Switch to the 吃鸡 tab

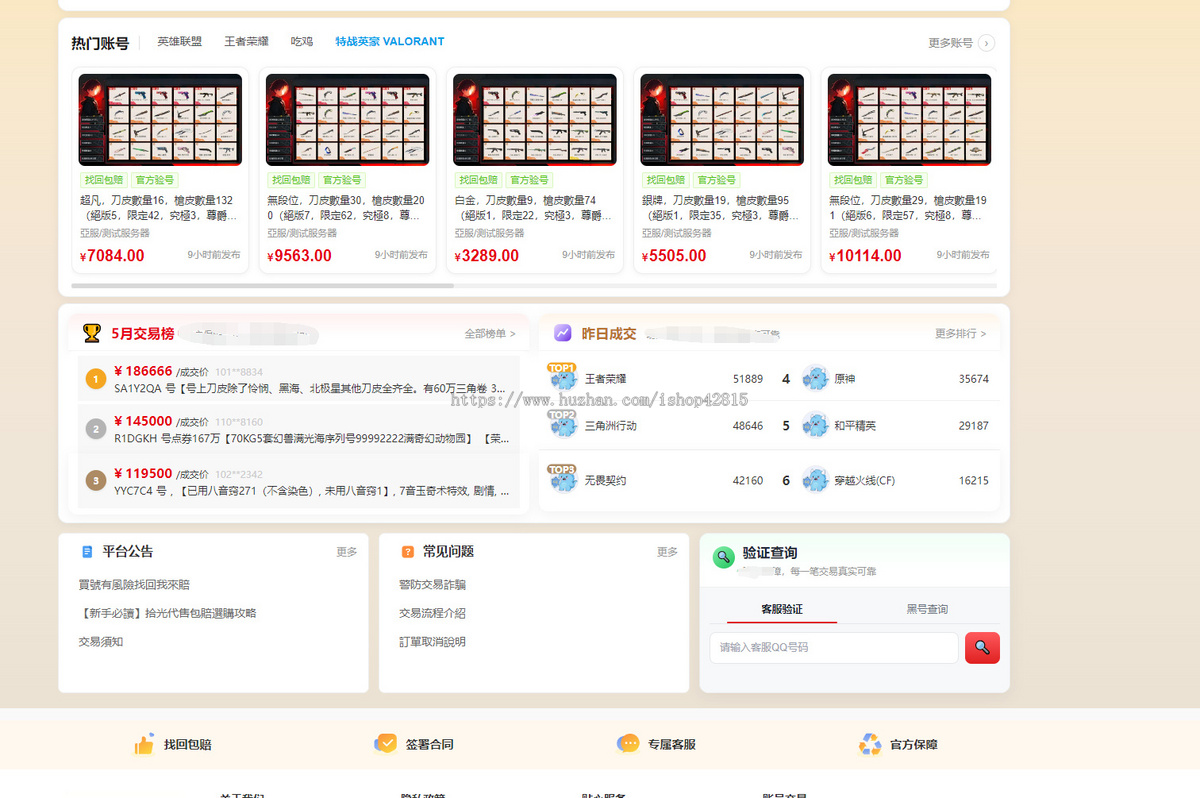pos(302,42)
